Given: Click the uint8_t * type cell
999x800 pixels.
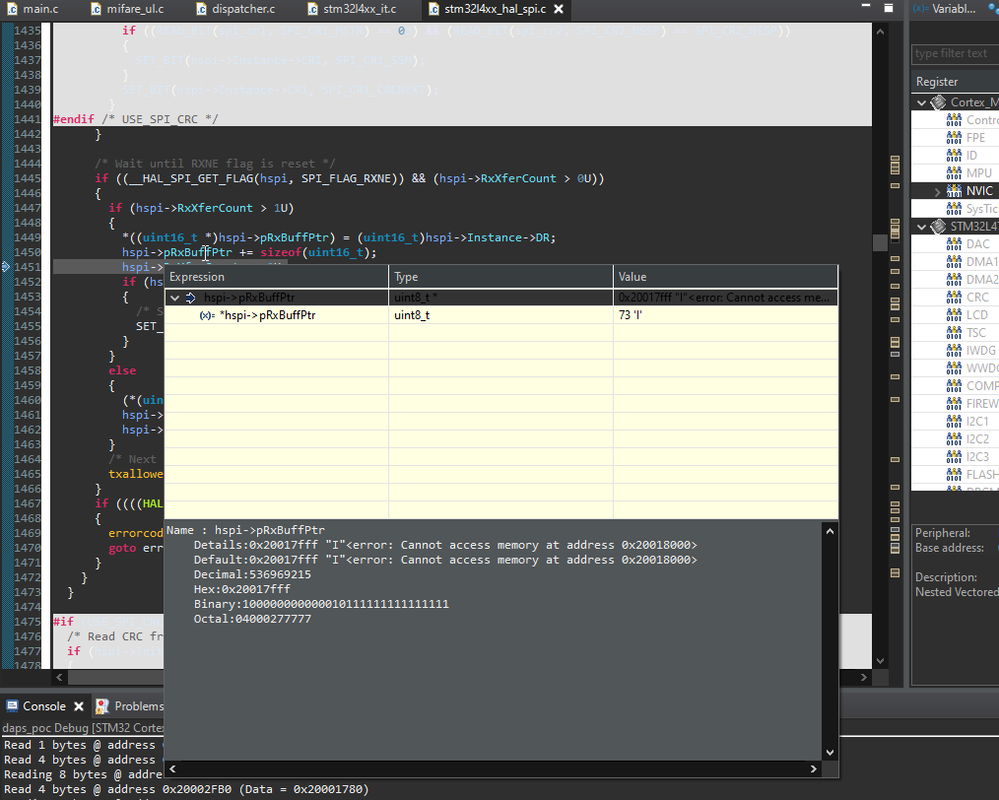Looking at the screenshot, I should tap(501, 297).
